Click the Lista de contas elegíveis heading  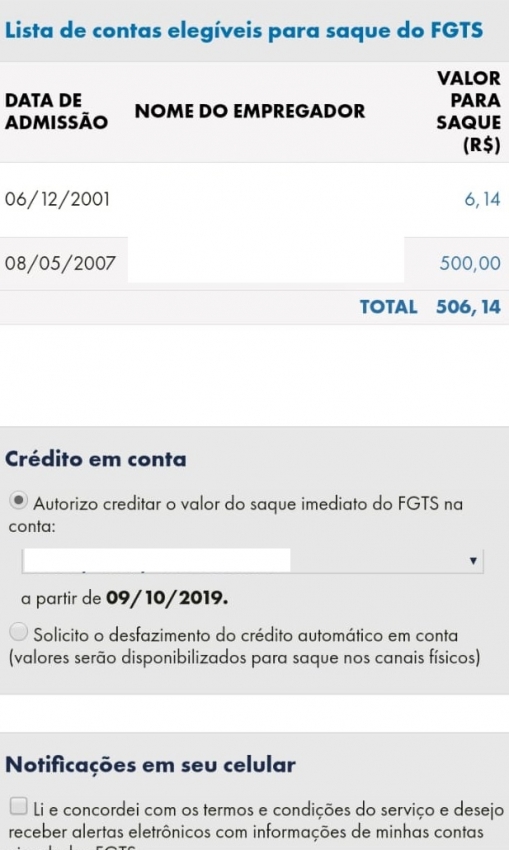coord(243,30)
